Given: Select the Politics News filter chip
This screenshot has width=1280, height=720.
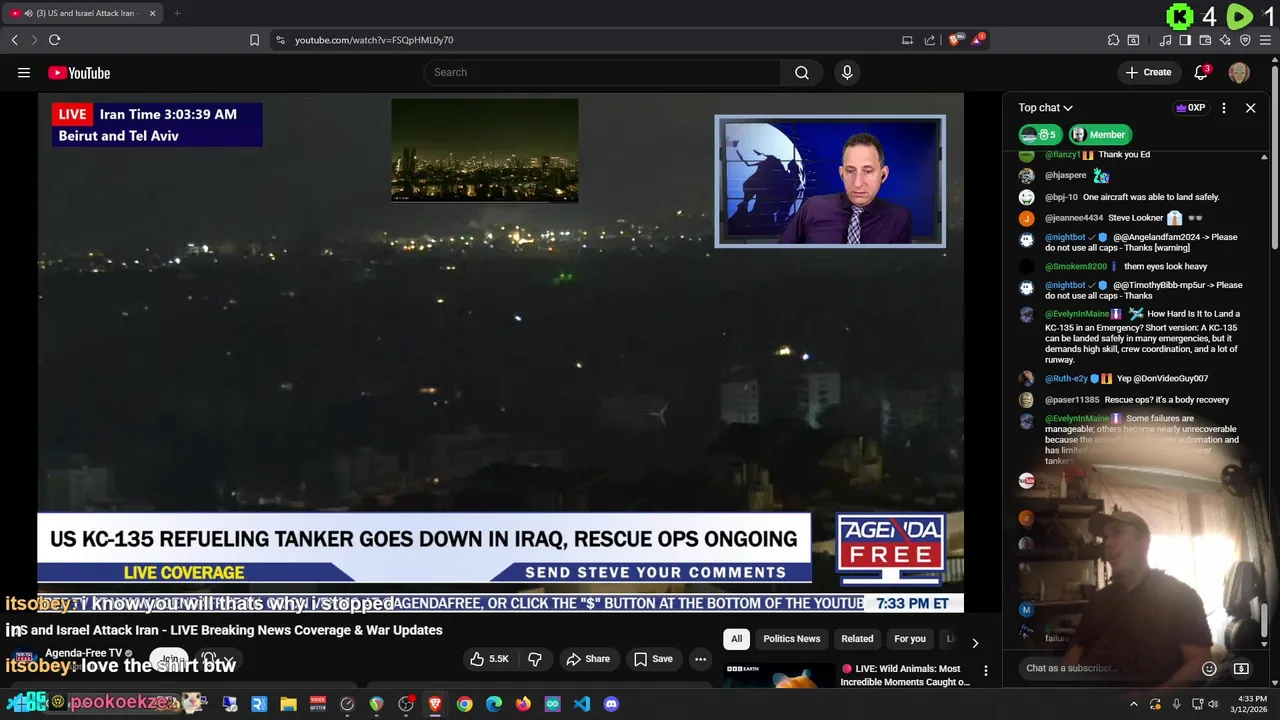Looking at the screenshot, I should [x=791, y=639].
